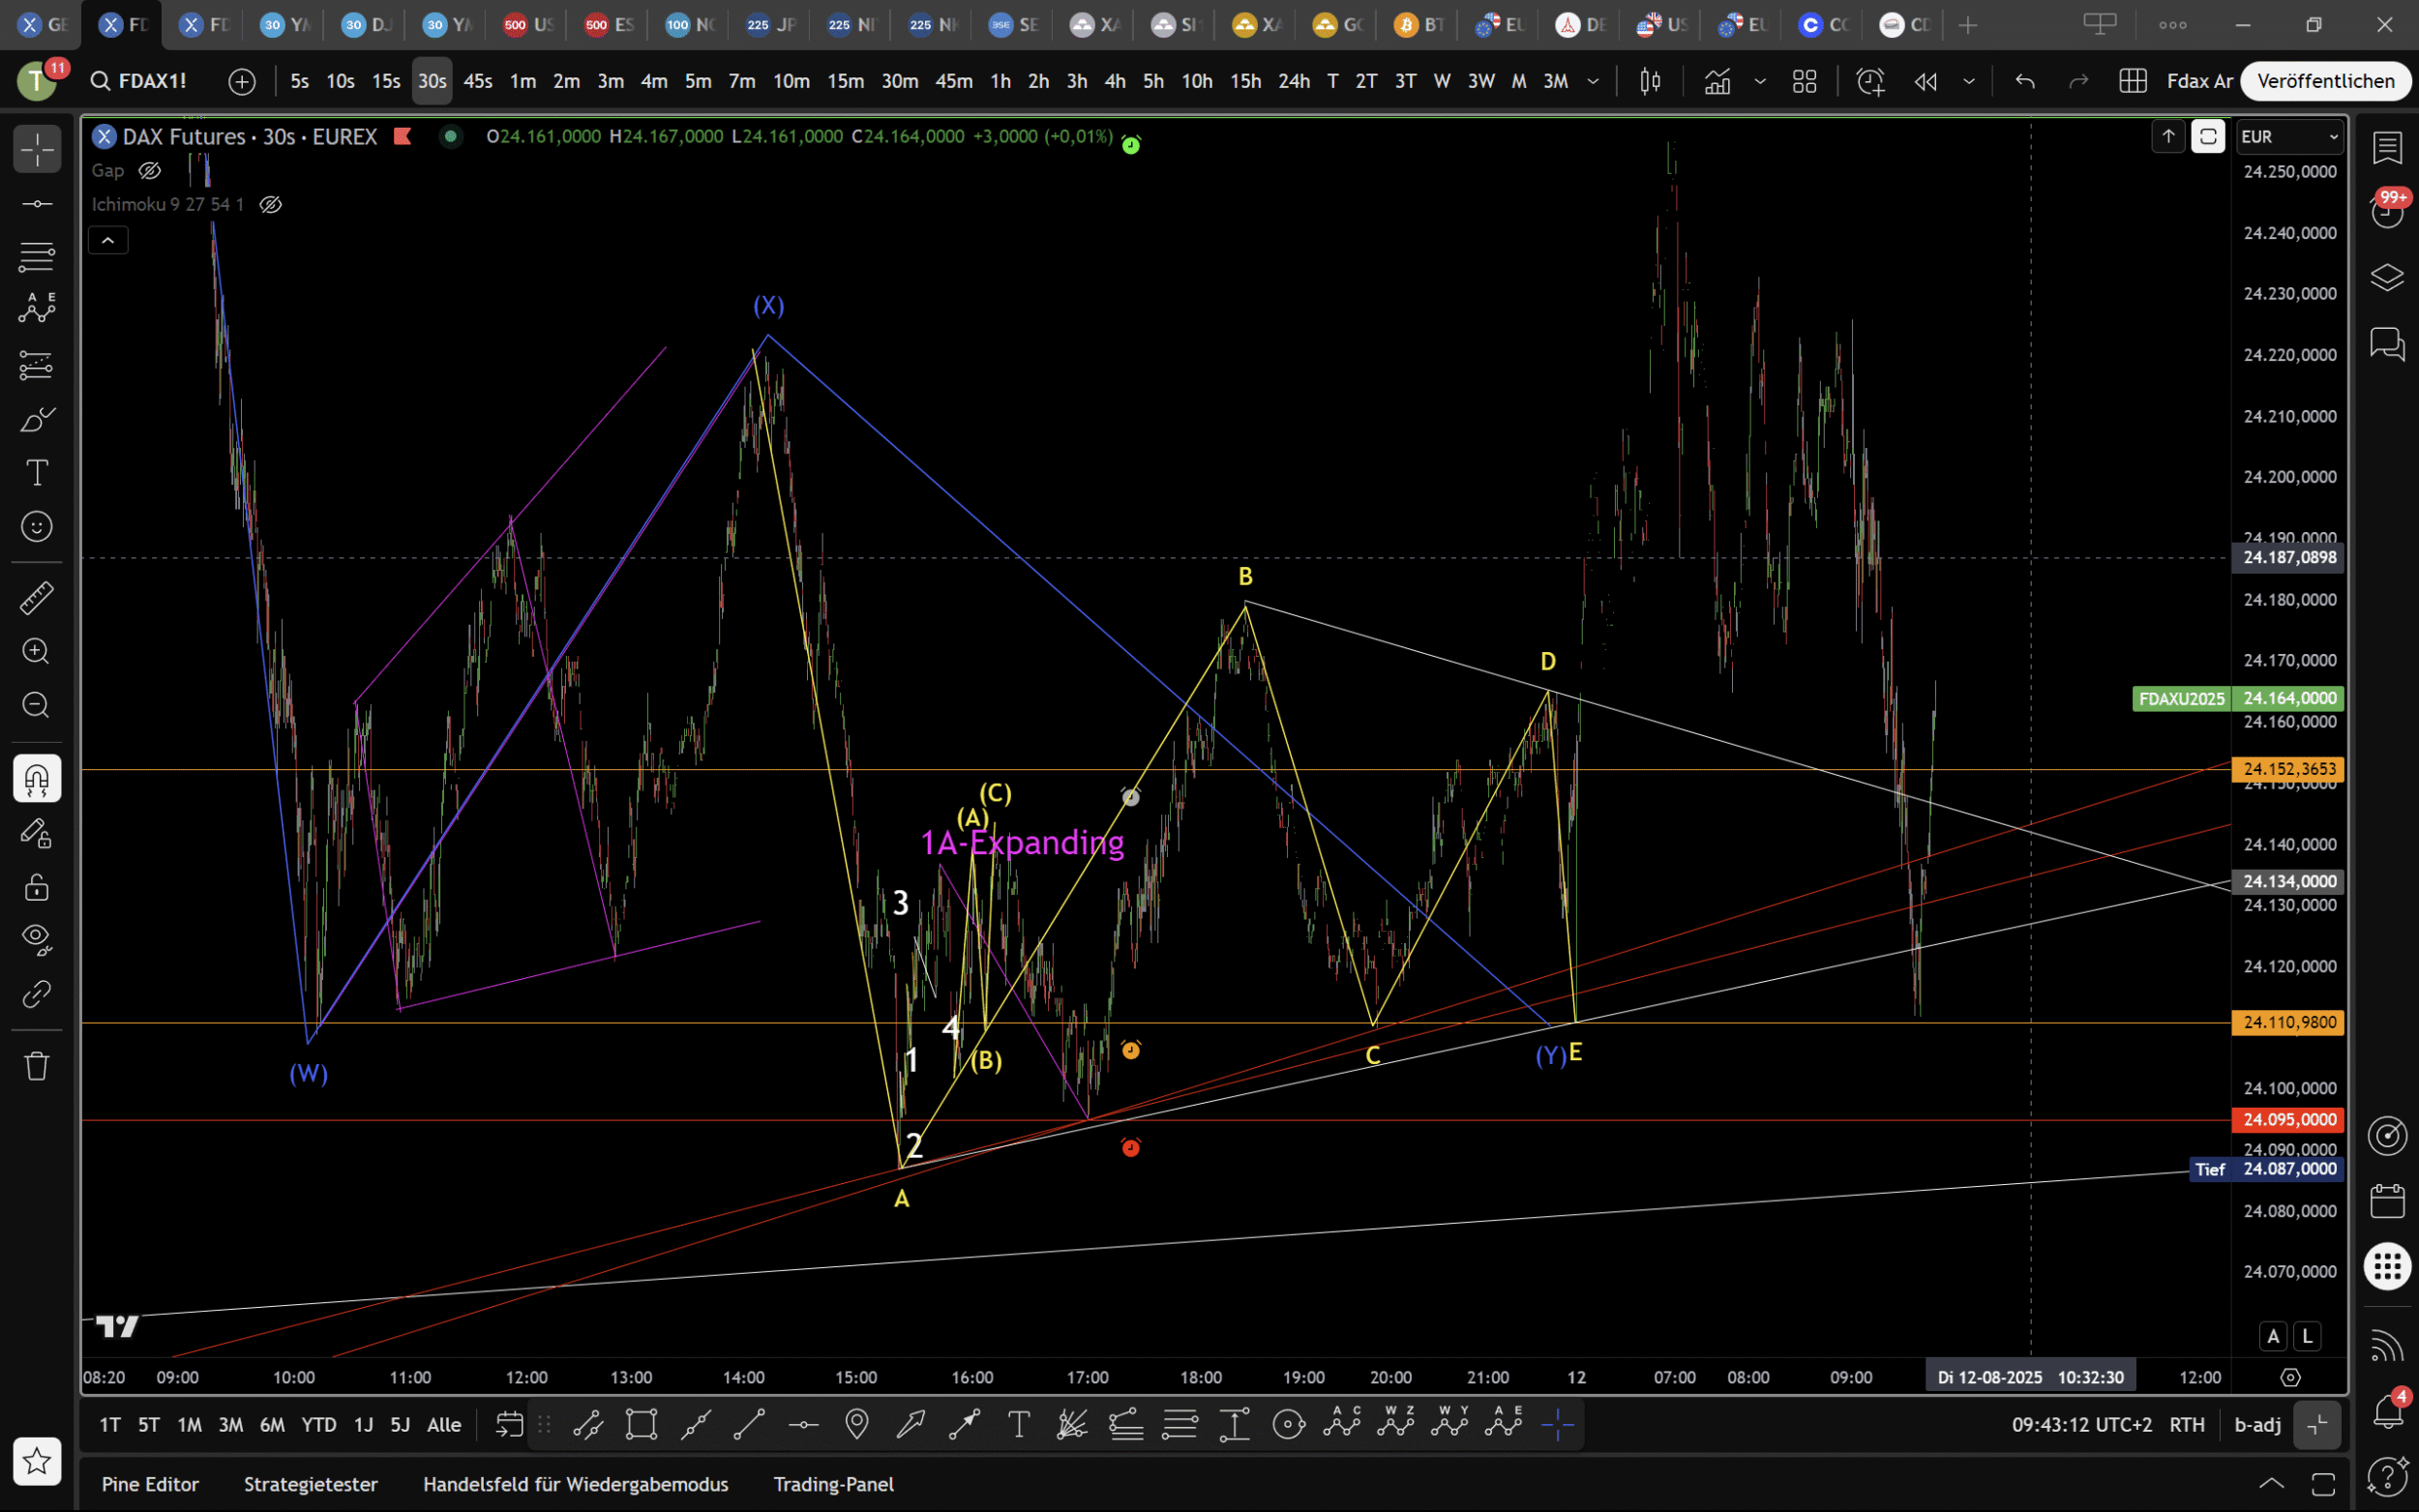This screenshot has height=1512, width=2419.
Task: Click the Replay rewind icon
Action: [1925, 81]
